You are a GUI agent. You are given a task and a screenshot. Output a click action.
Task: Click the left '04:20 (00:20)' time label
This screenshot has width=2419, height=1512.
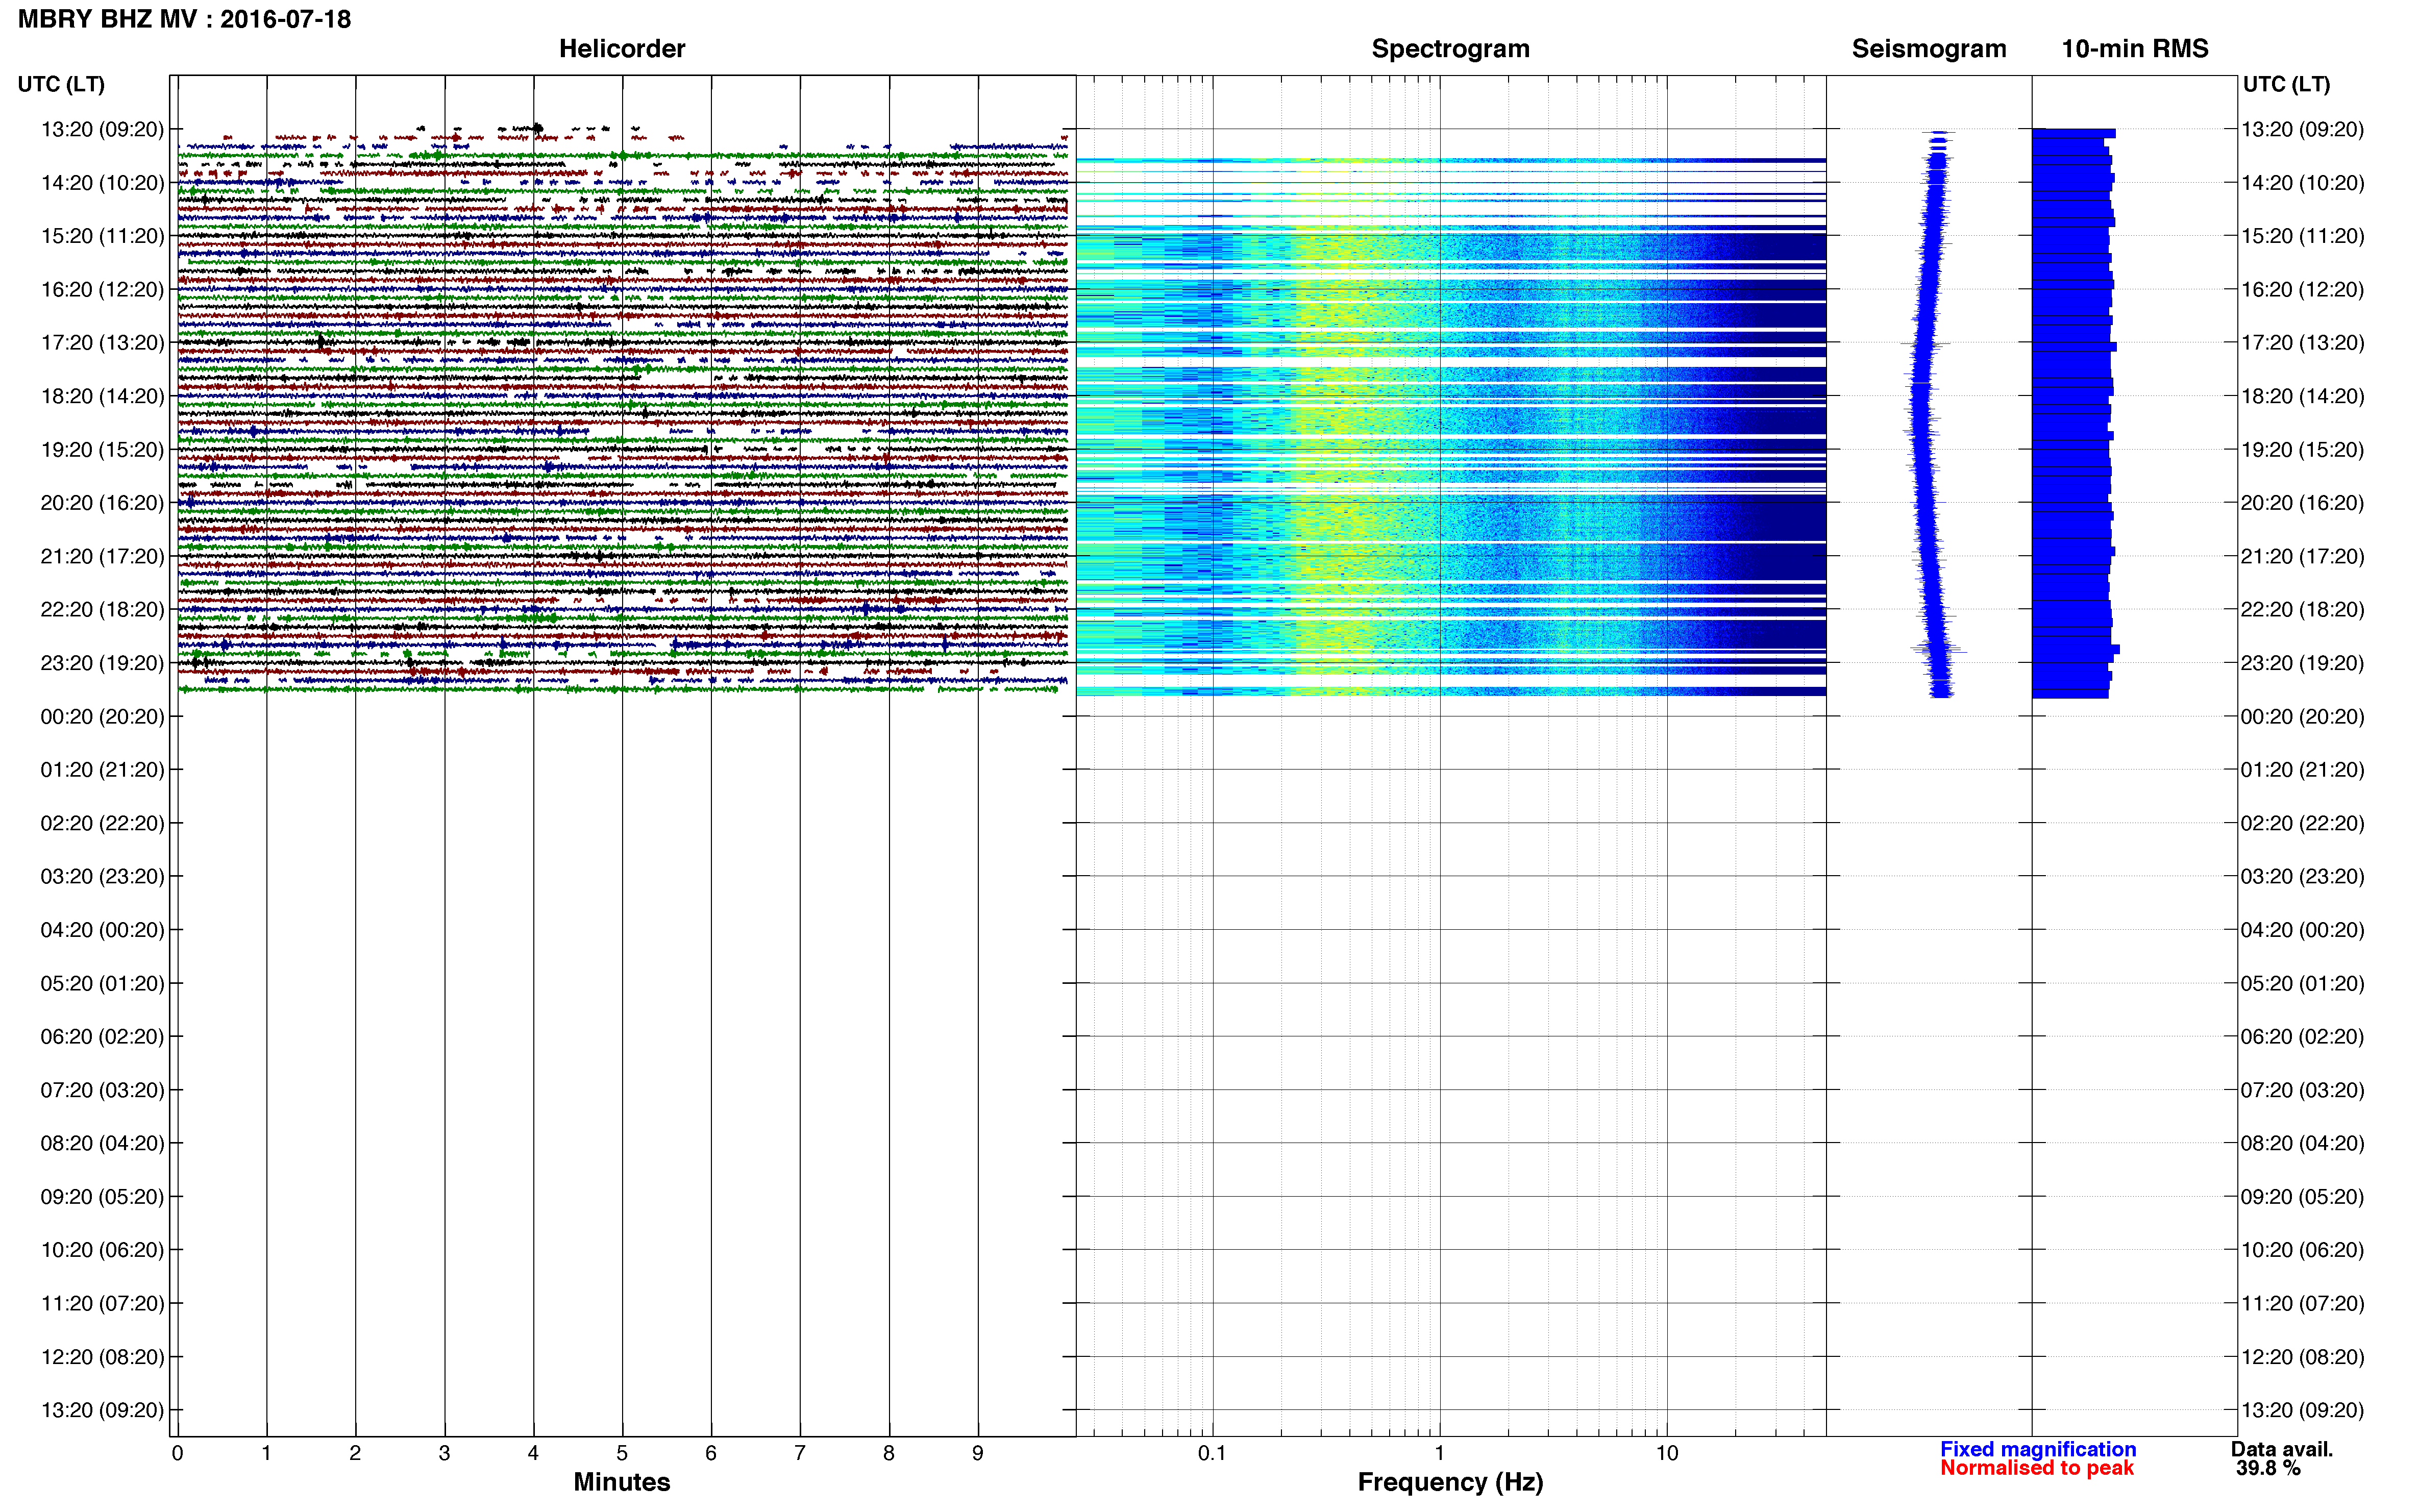pos(102,930)
